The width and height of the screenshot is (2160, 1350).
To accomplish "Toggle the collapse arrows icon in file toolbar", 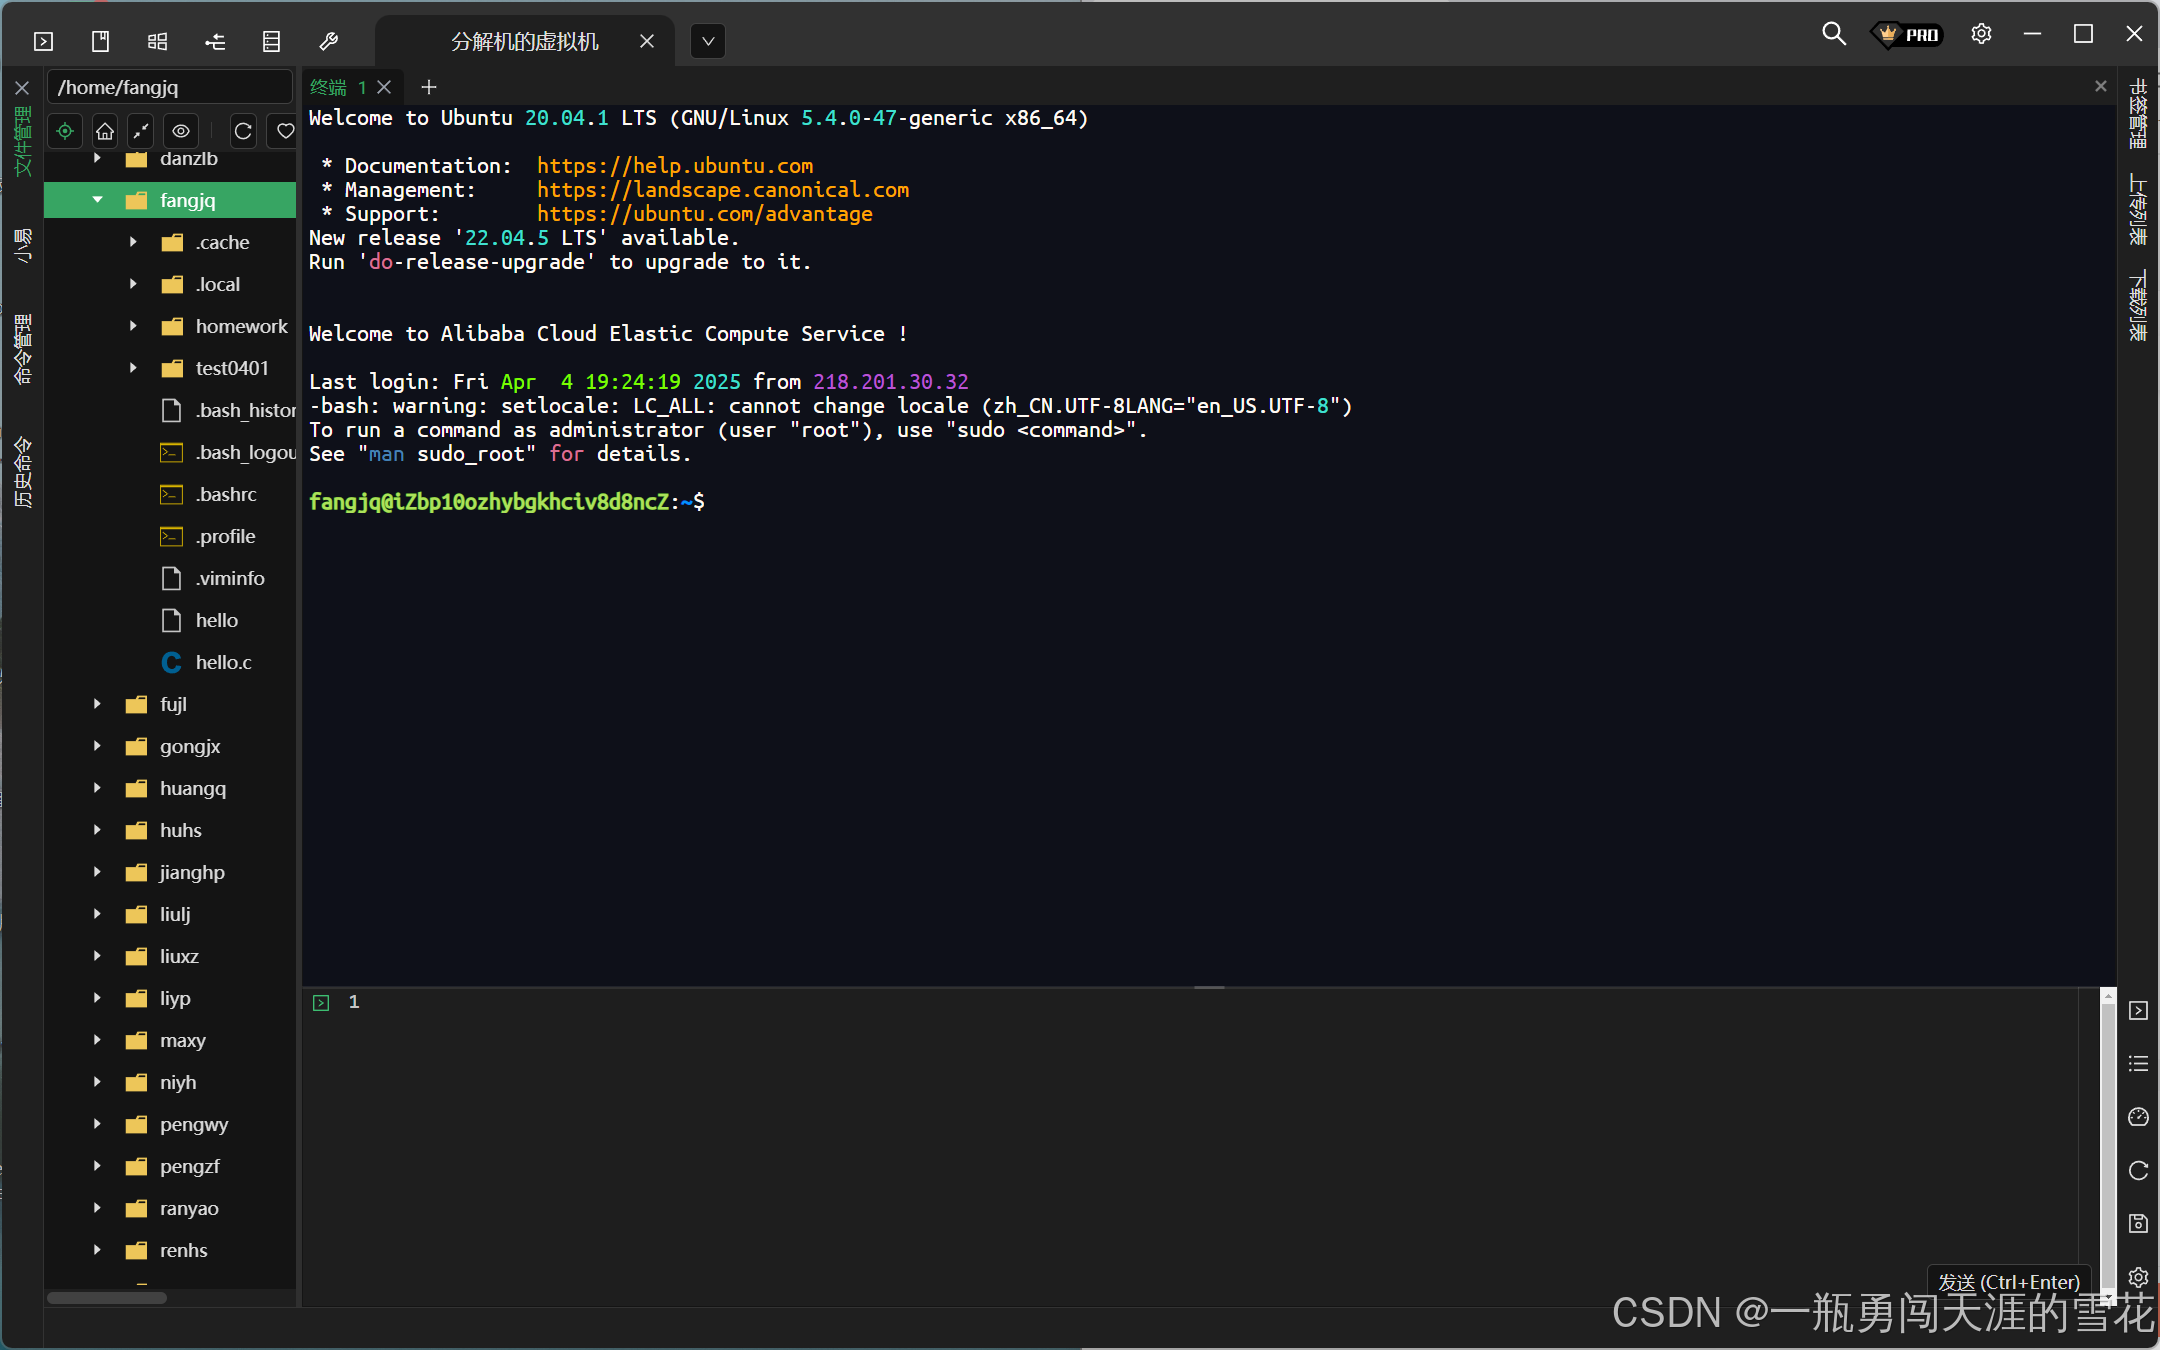I will tap(141, 131).
